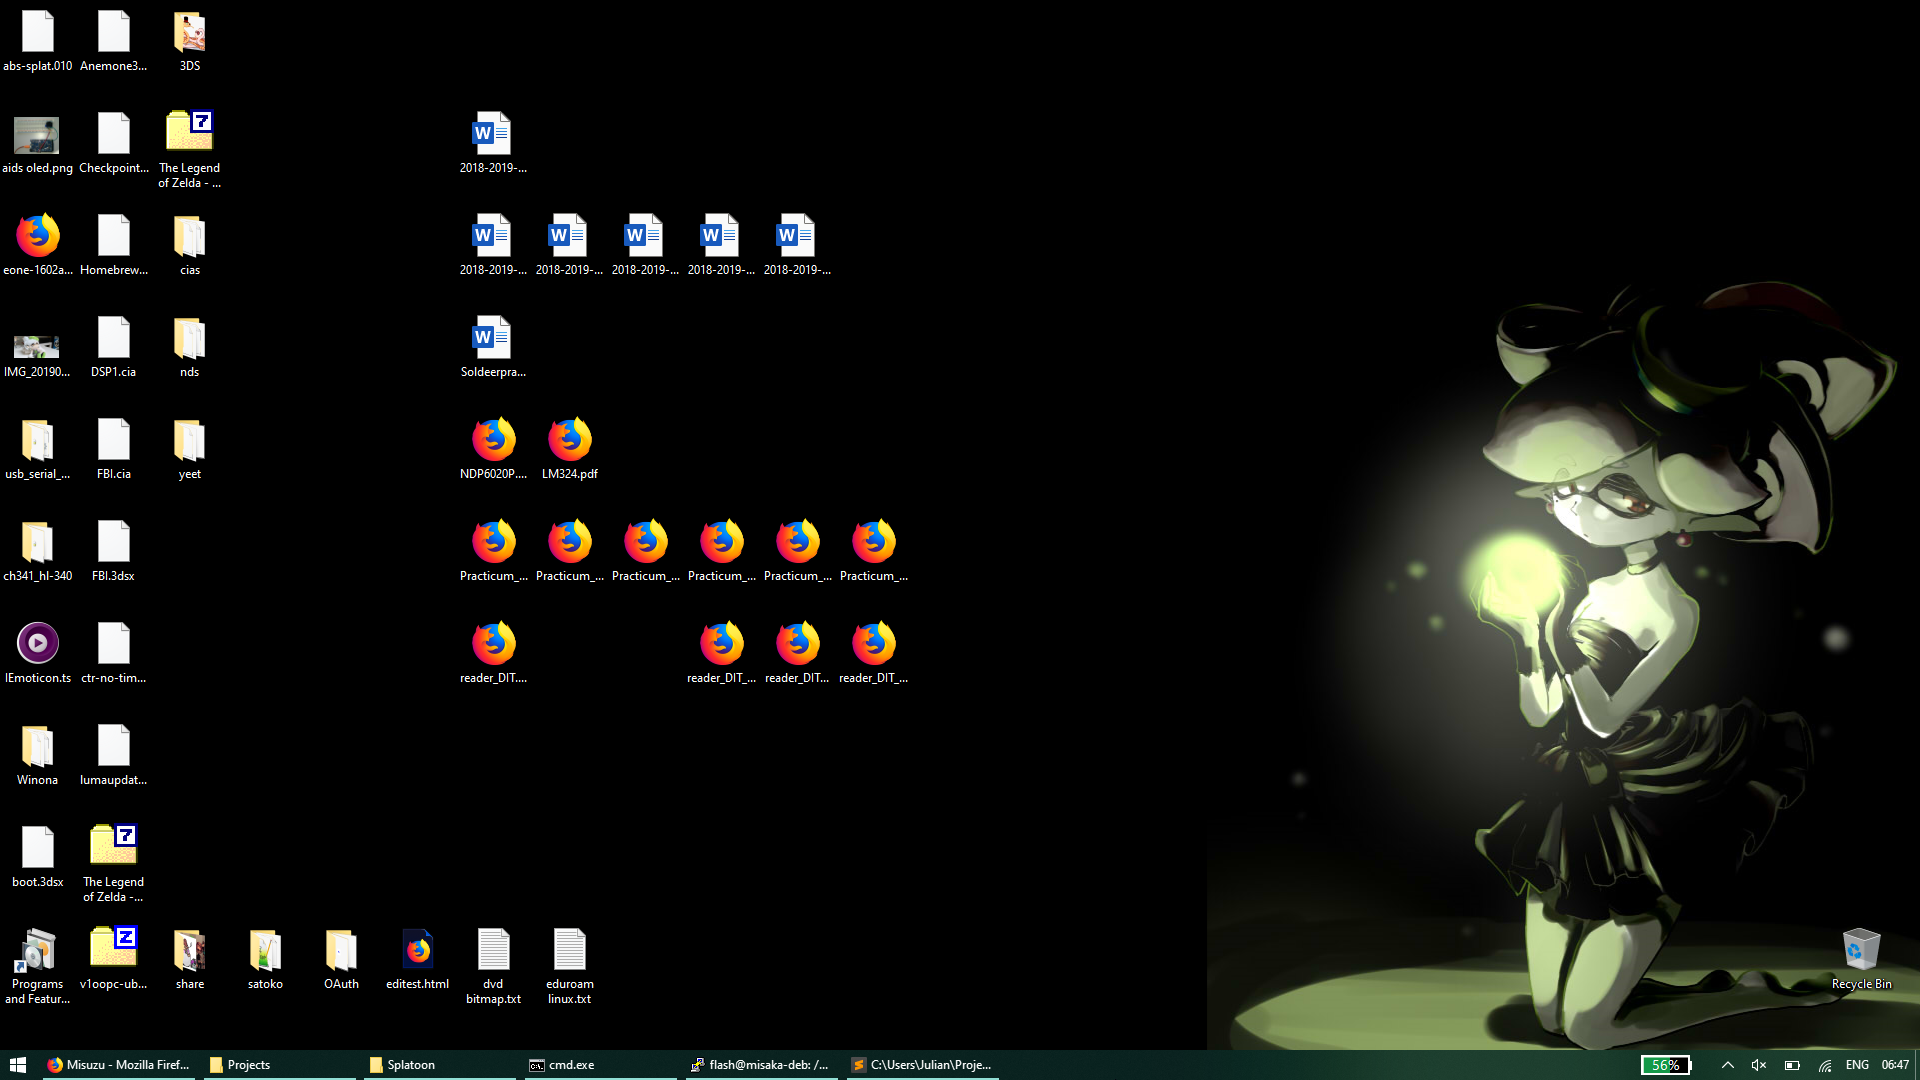Select the abs-splat.010 file

point(38,42)
